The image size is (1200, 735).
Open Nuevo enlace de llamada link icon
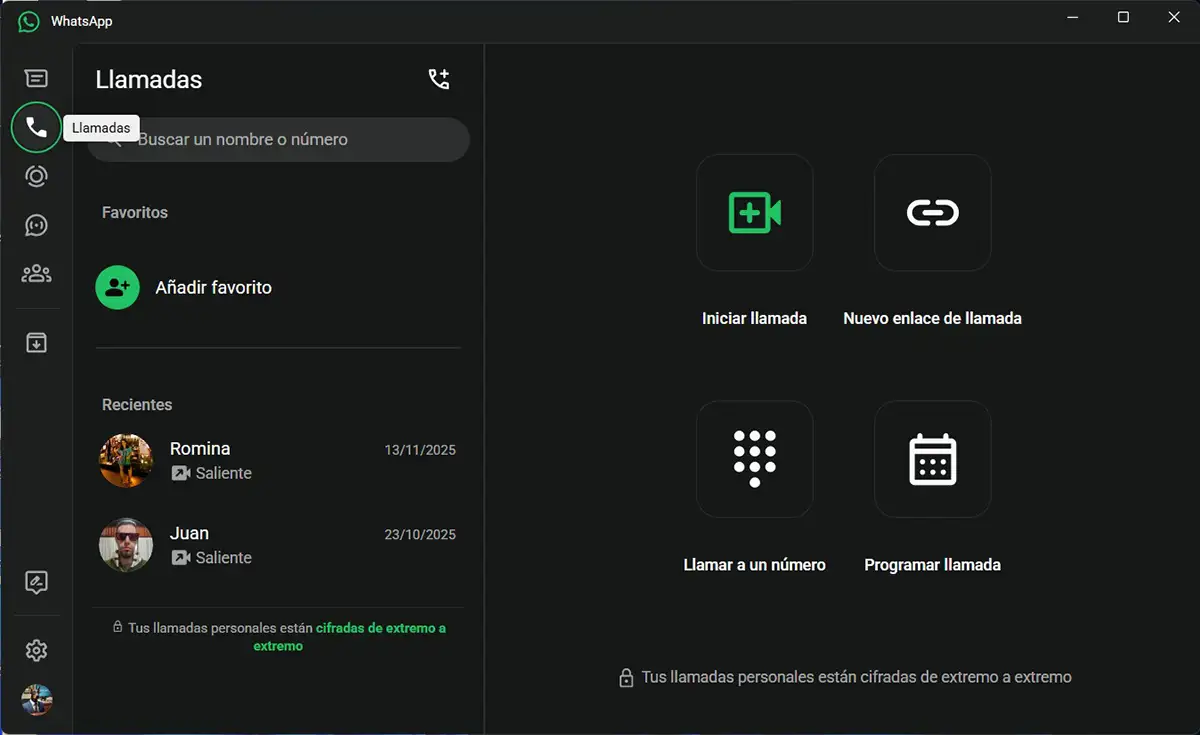[x=931, y=212]
